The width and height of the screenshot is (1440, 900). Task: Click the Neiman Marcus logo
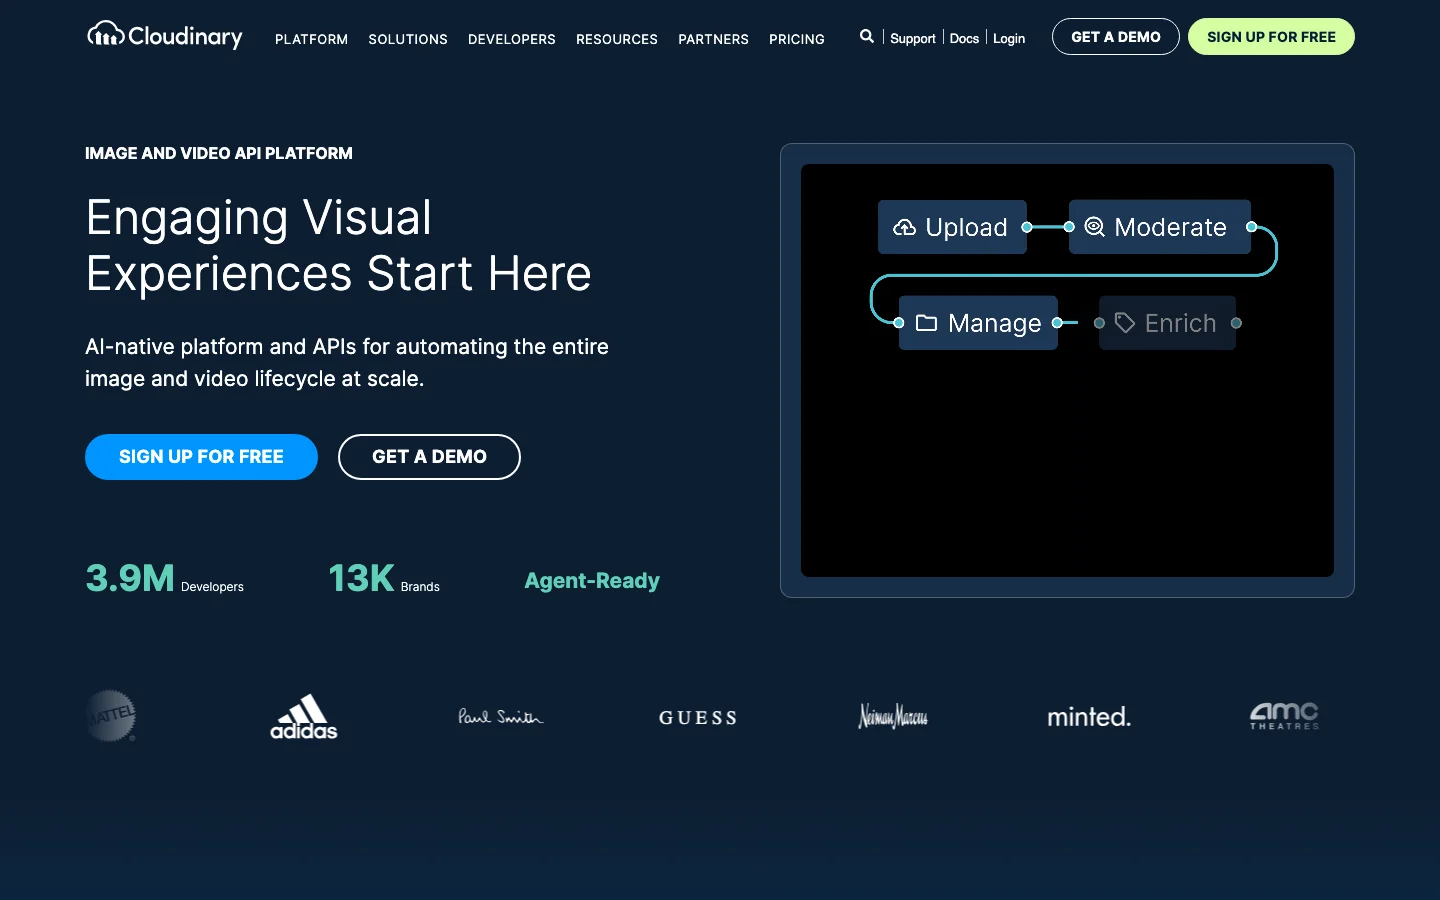point(893,716)
